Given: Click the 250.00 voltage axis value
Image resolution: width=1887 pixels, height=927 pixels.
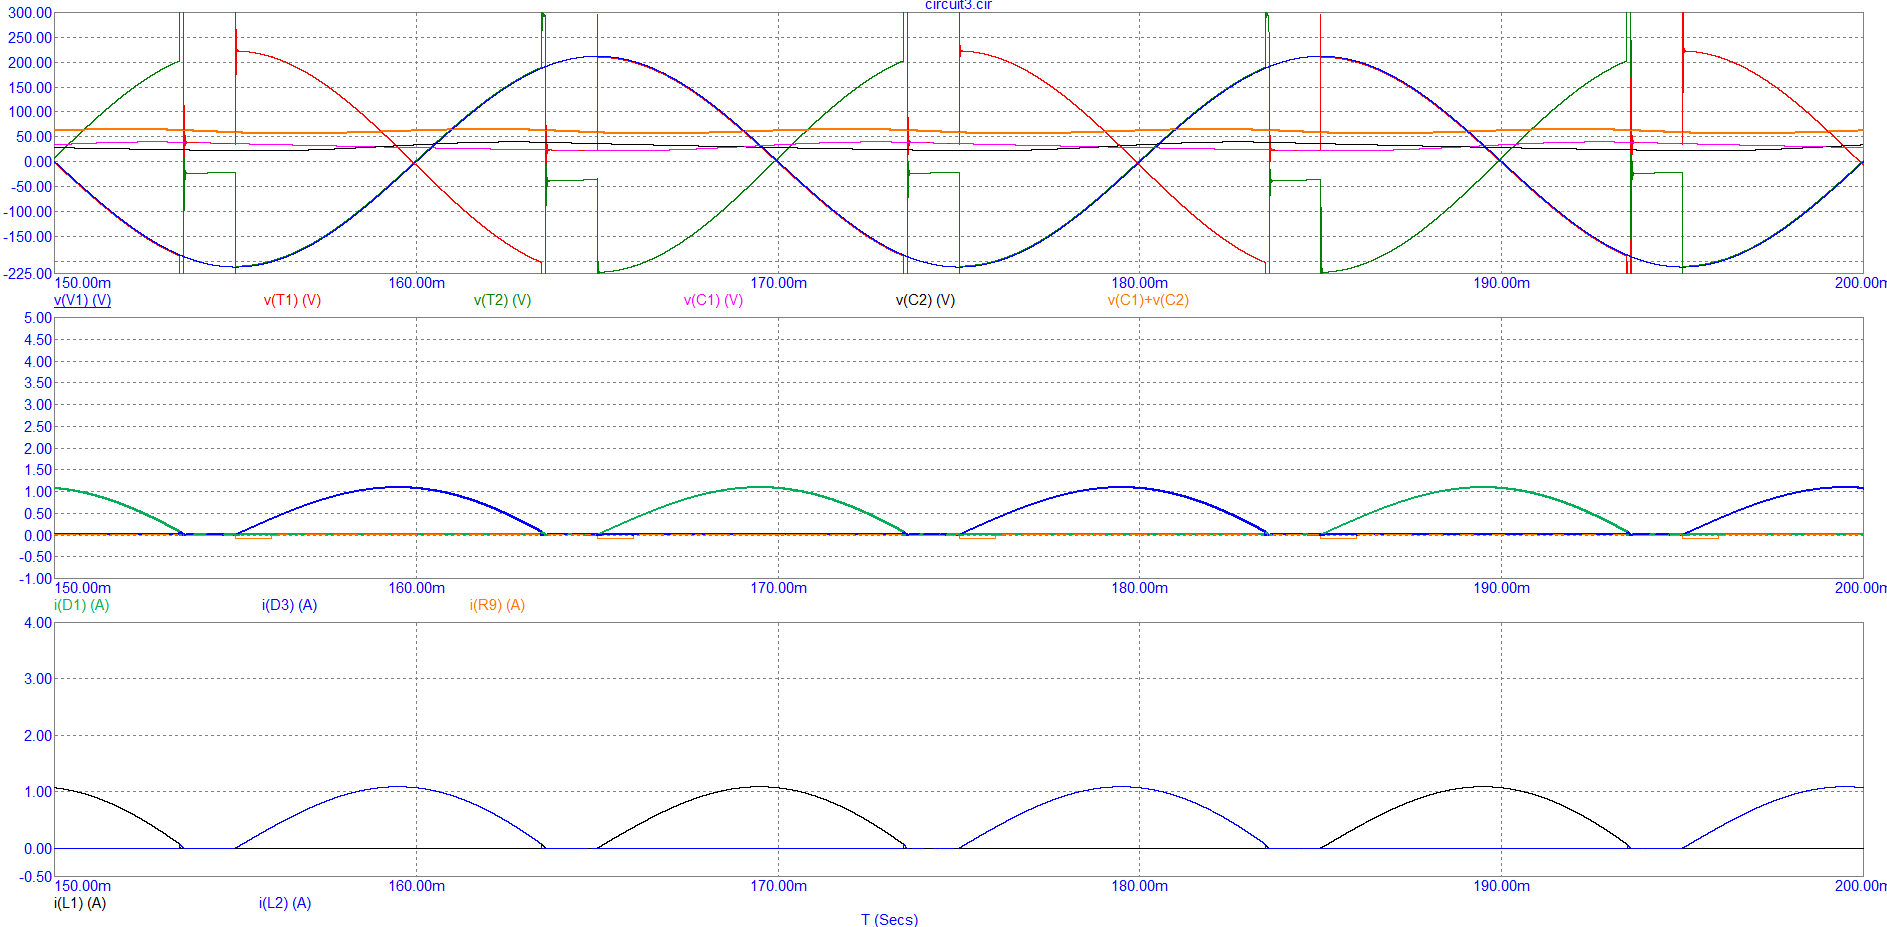Looking at the screenshot, I should pyautogui.click(x=29, y=38).
